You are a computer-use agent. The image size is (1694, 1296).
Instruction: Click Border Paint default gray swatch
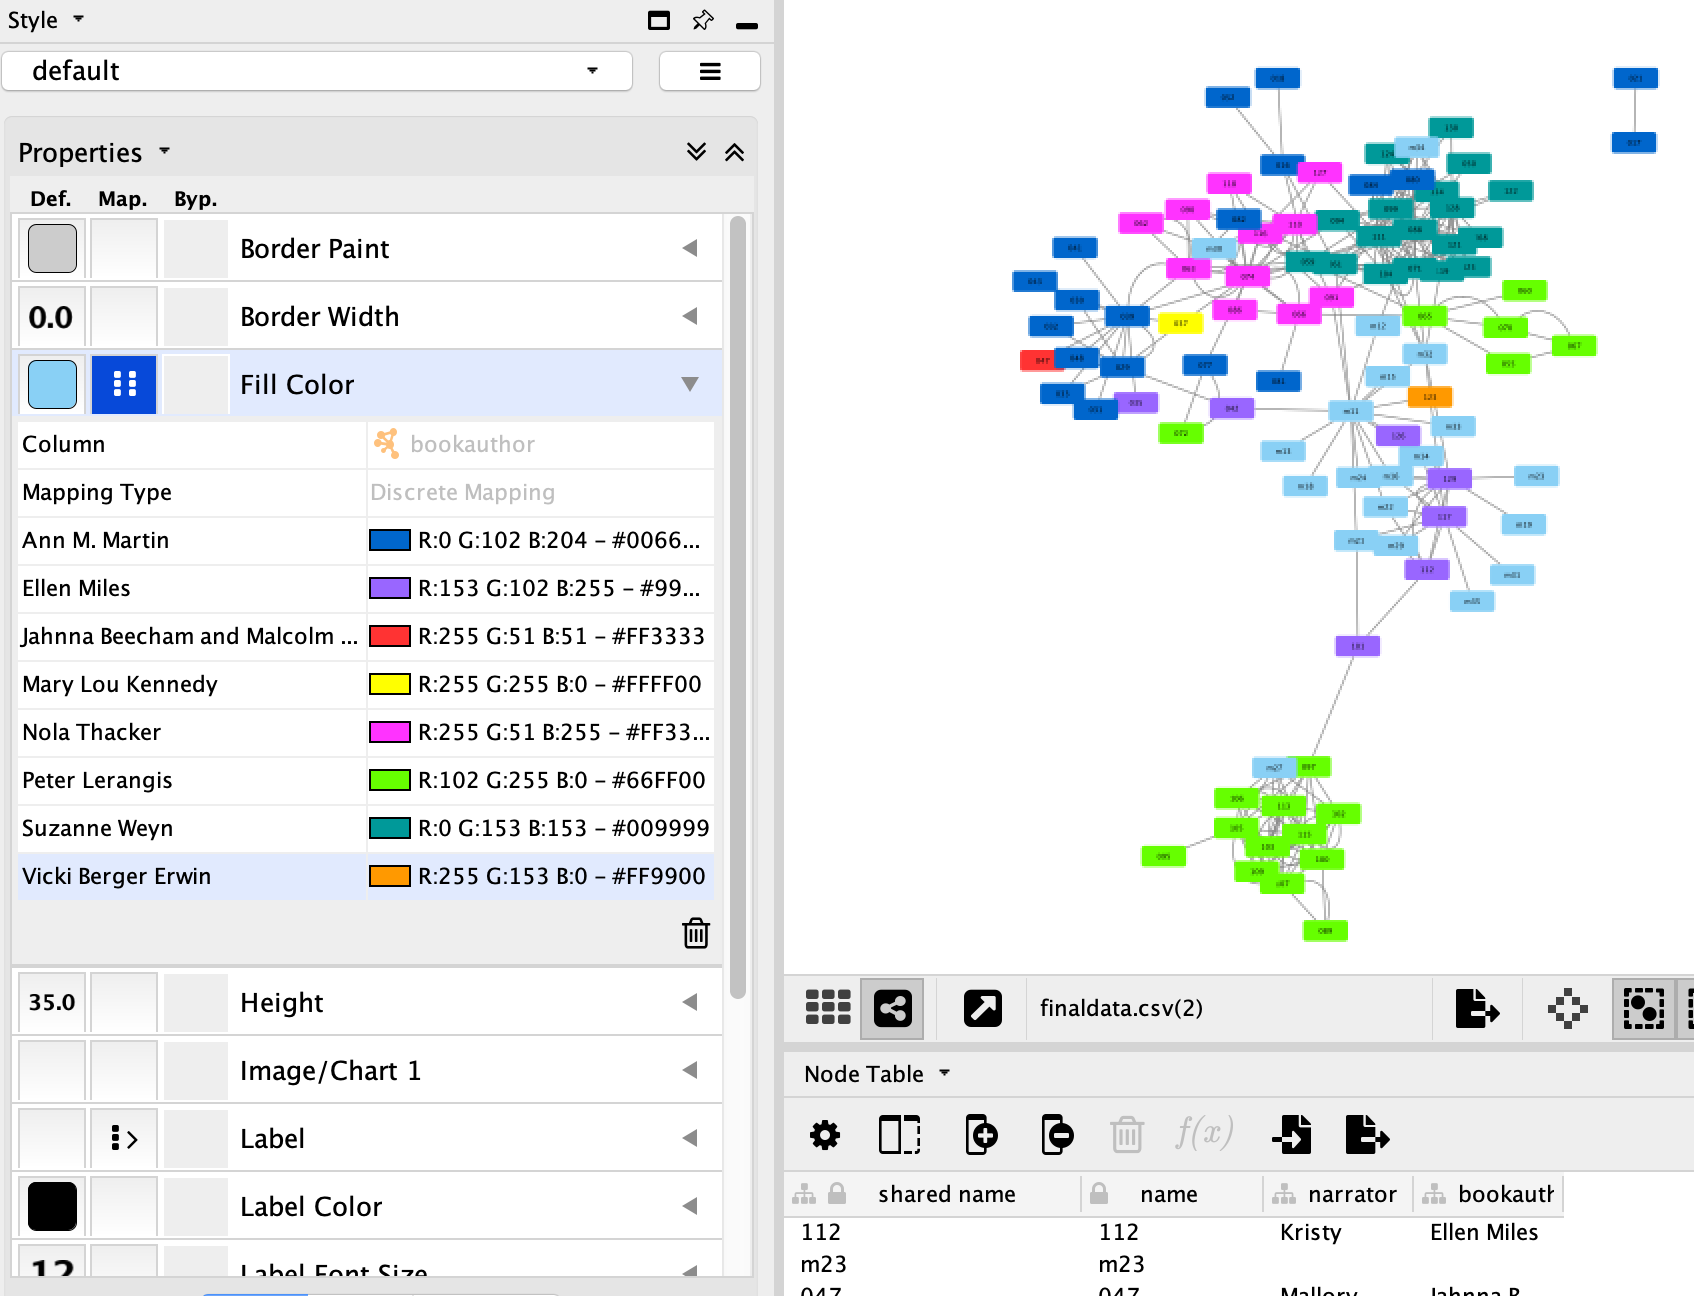point(52,248)
